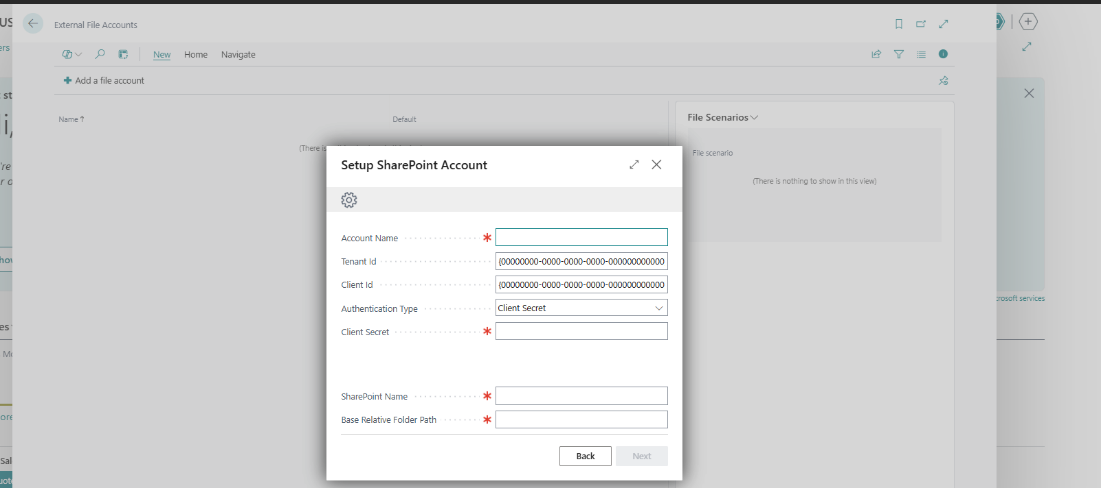
Task: Expand the Setup SharePoint Account dialog to full size
Action: (x=634, y=164)
